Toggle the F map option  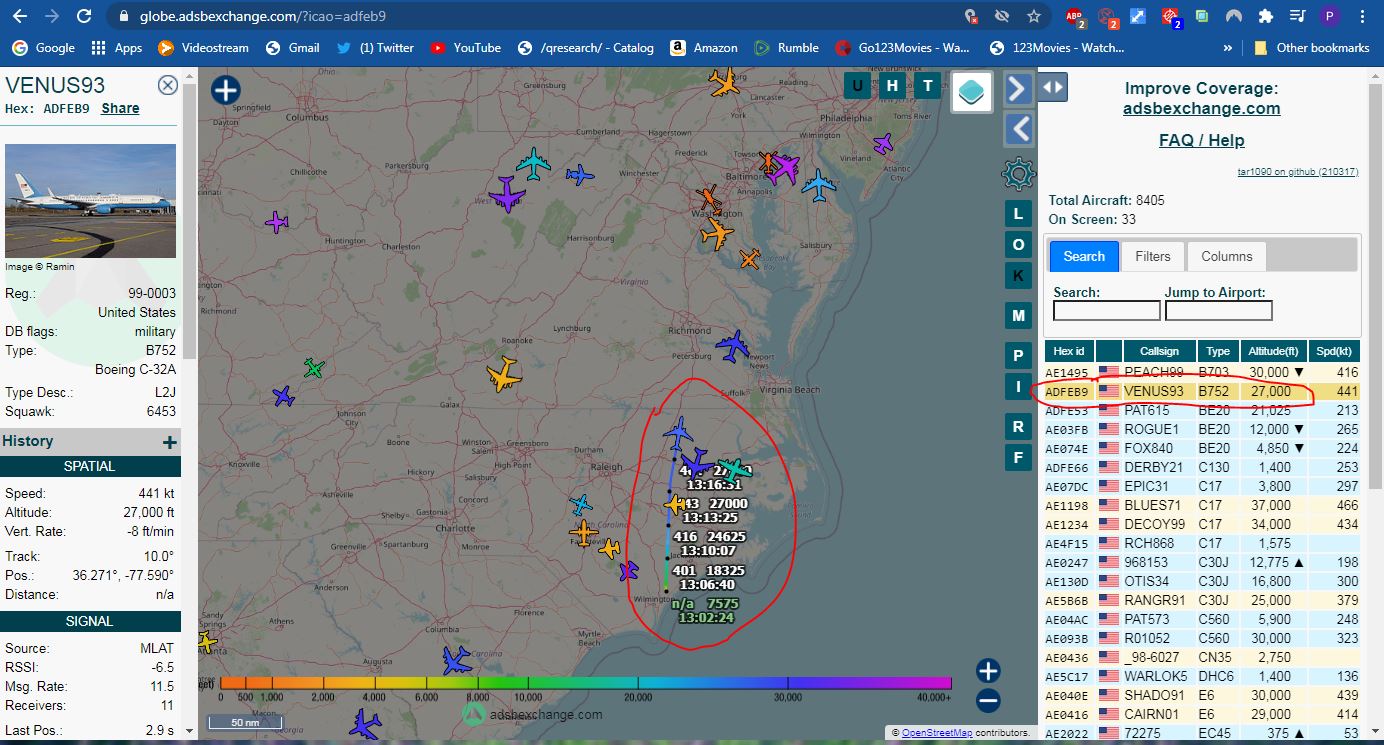click(1018, 458)
